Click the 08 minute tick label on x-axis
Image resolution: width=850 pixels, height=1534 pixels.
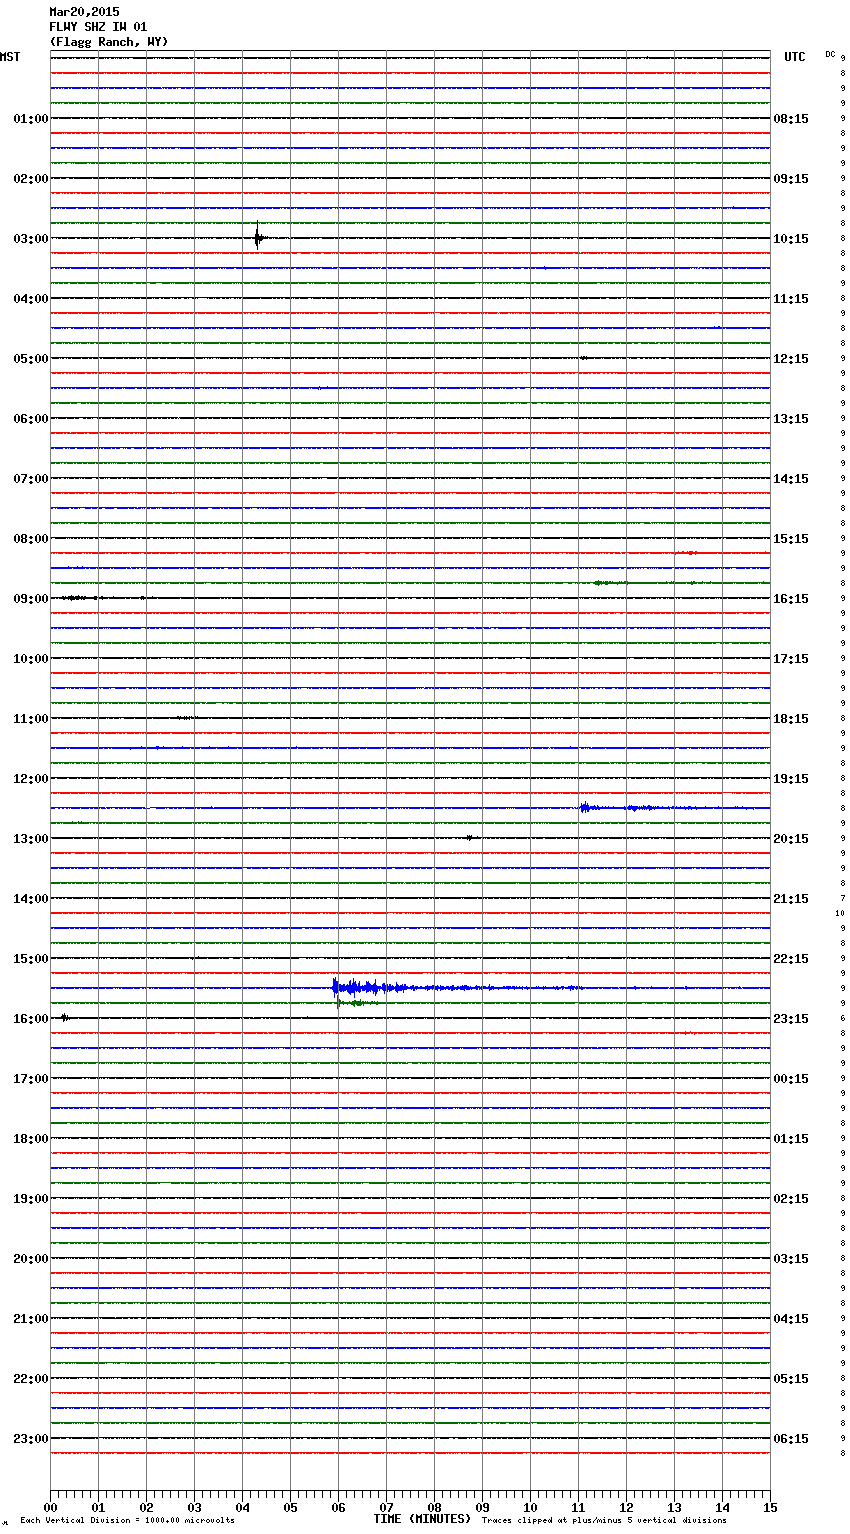pos(434,1508)
